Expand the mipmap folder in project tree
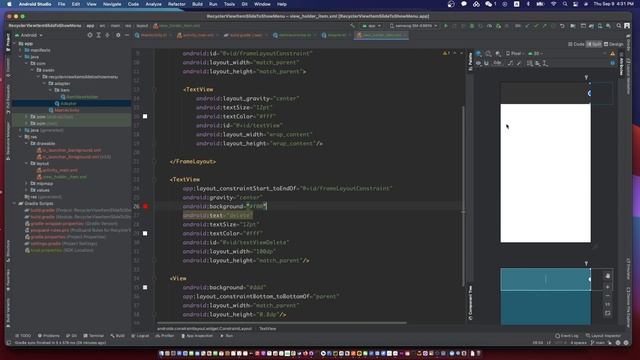Image resolution: width=640 pixels, height=360 pixels. click(27, 183)
